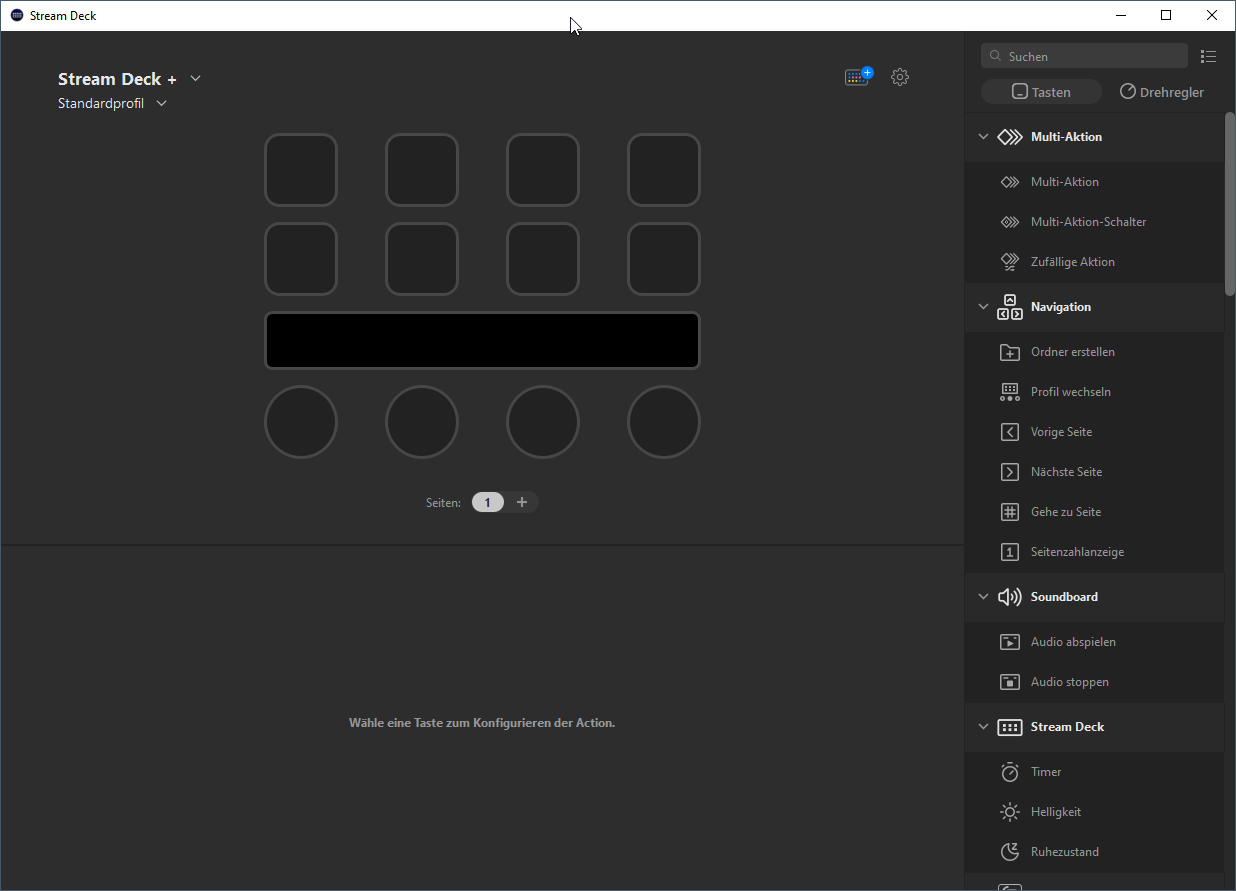The width and height of the screenshot is (1236, 891).
Task: Open the Stream Deck Store icon
Action: [858, 77]
